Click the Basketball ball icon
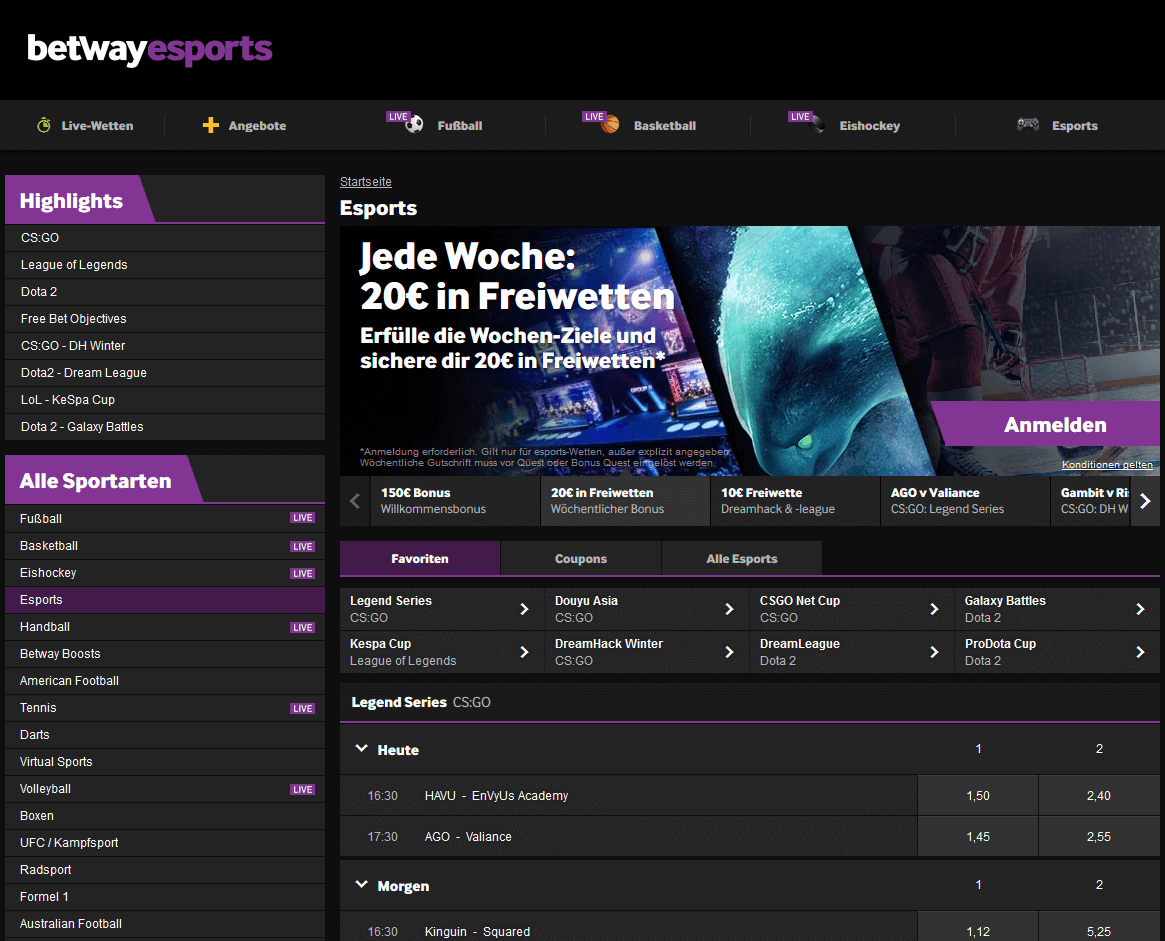Viewport: 1165px width, 941px height. click(x=610, y=124)
